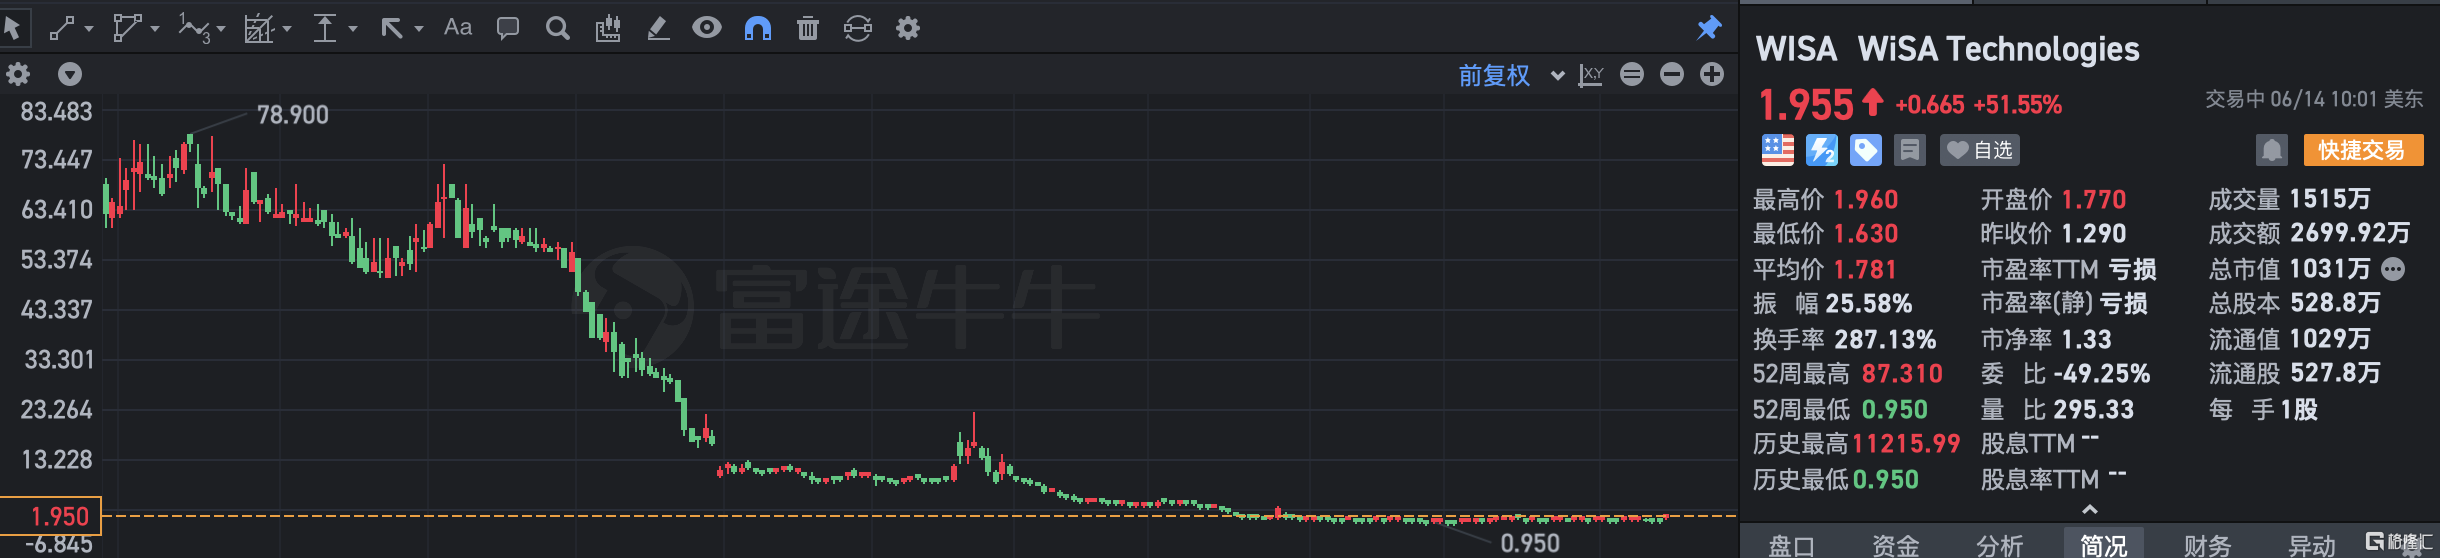Select the cursor pointer tool
Image resolution: width=2440 pixels, height=558 pixels.
[14, 28]
